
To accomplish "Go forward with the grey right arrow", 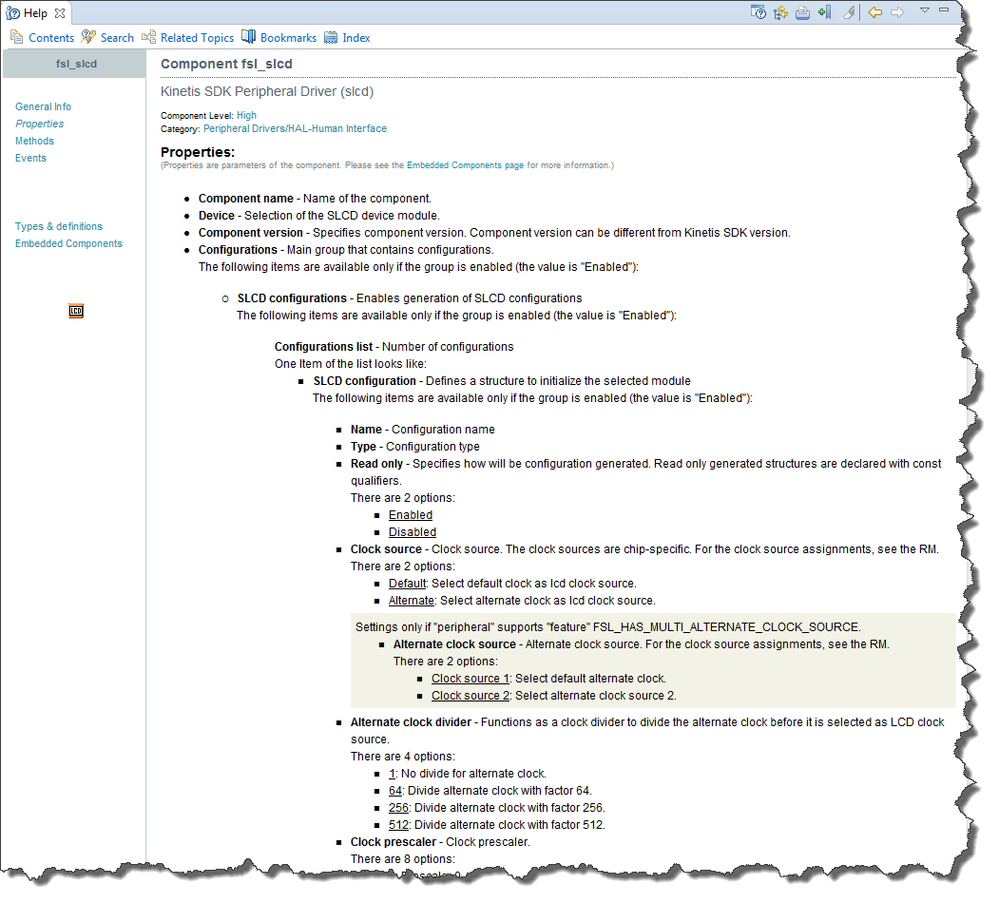I will tap(897, 12).
